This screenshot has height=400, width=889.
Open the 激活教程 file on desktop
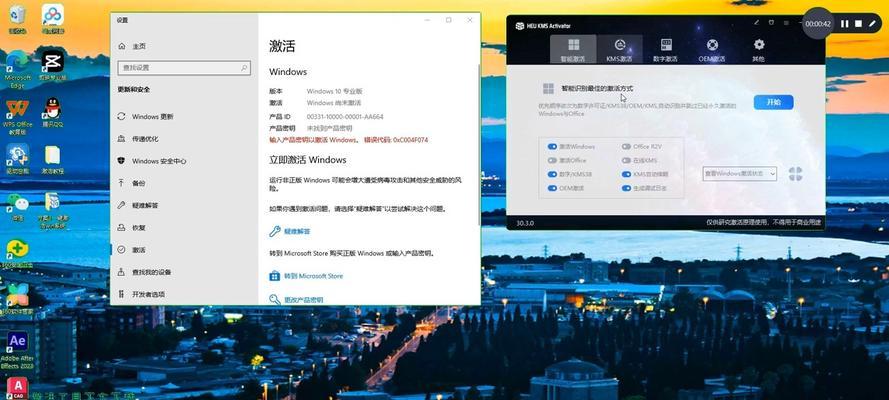(x=52, y=160)
